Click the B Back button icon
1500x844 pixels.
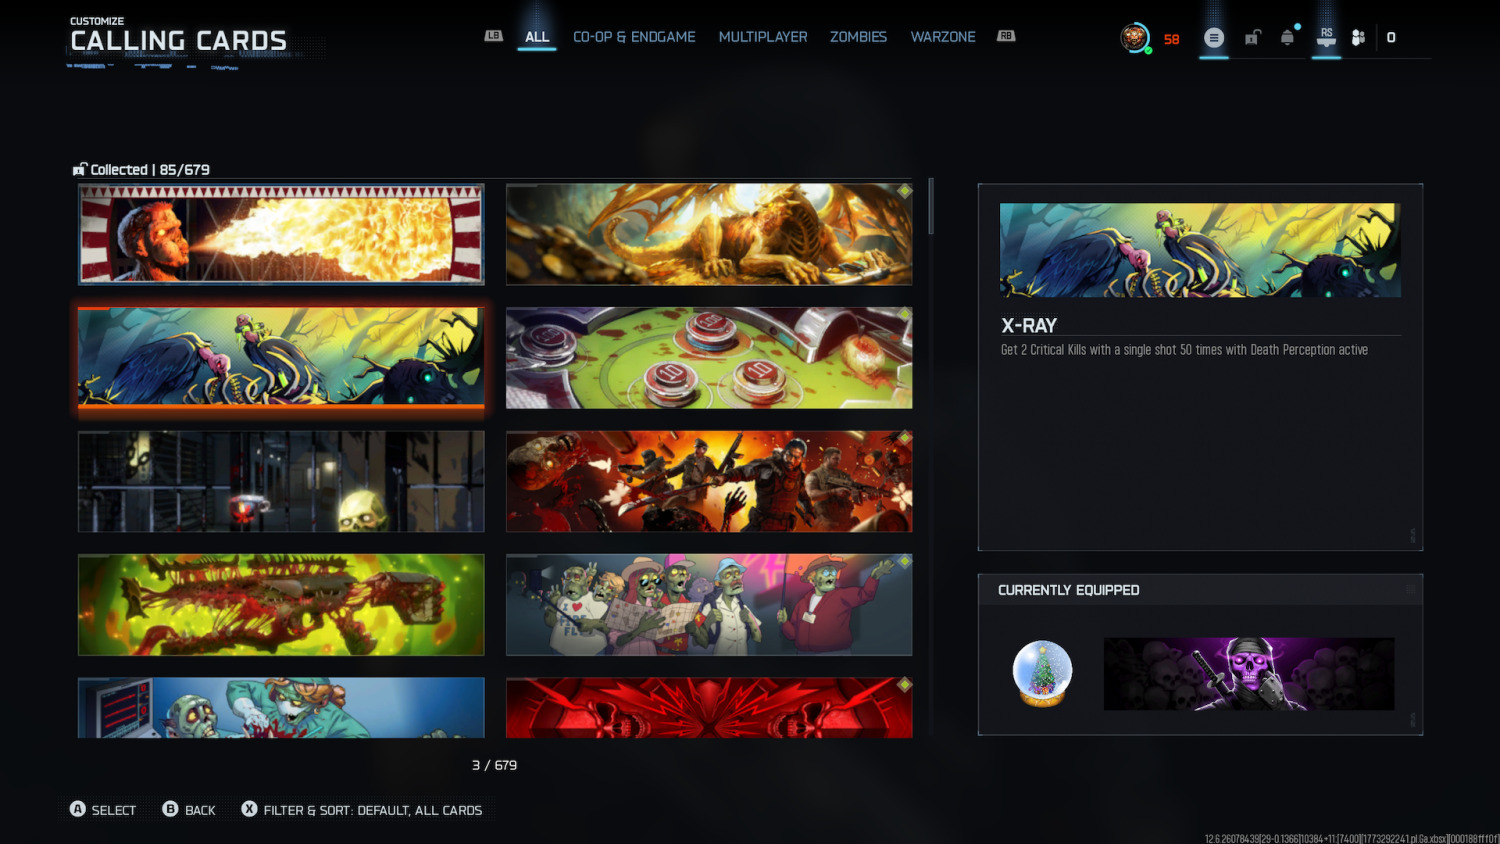tap(171, 809)
